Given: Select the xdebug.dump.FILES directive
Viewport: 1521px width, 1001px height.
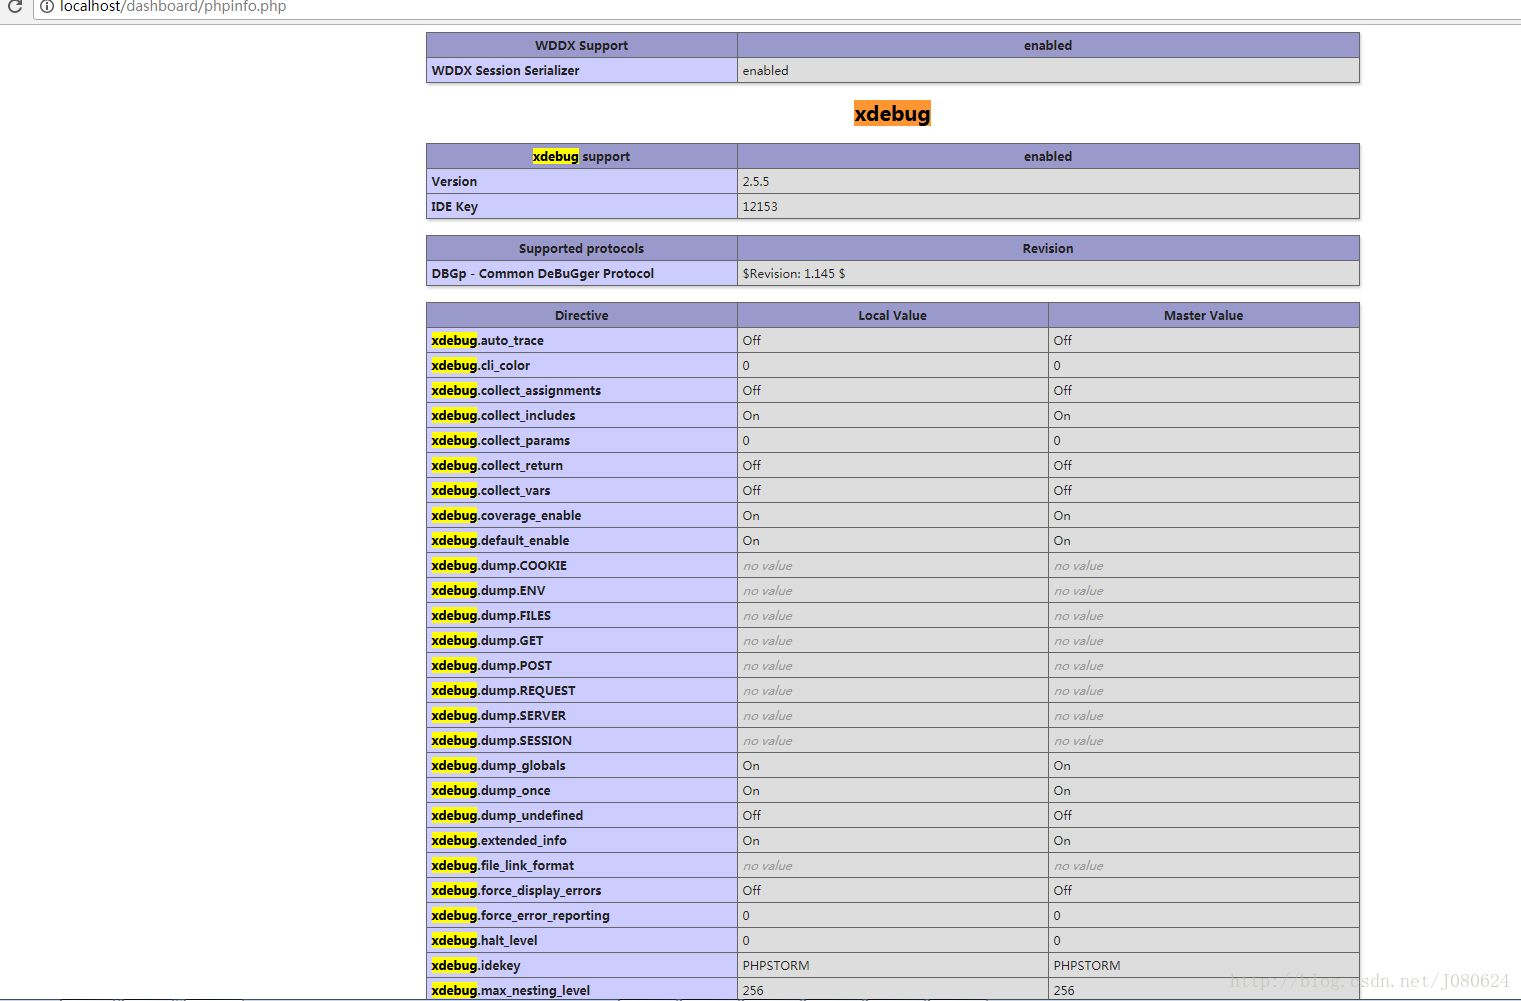Looking at the screenshot, I should [582, 615].
